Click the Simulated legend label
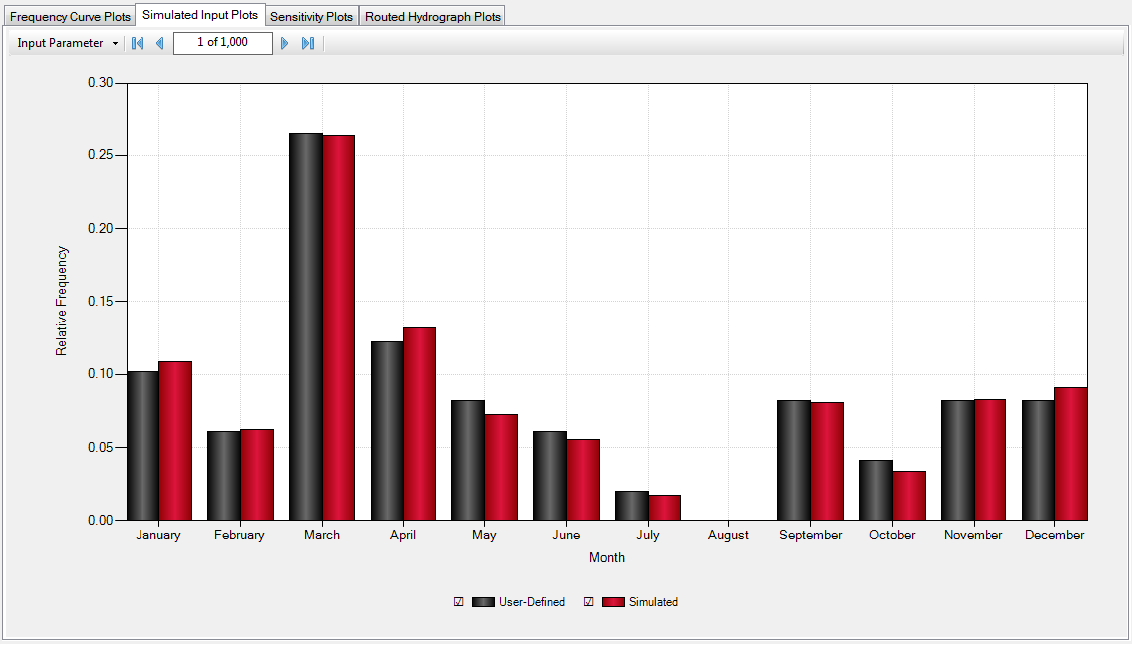The image size is (1132, 645). 652,601
